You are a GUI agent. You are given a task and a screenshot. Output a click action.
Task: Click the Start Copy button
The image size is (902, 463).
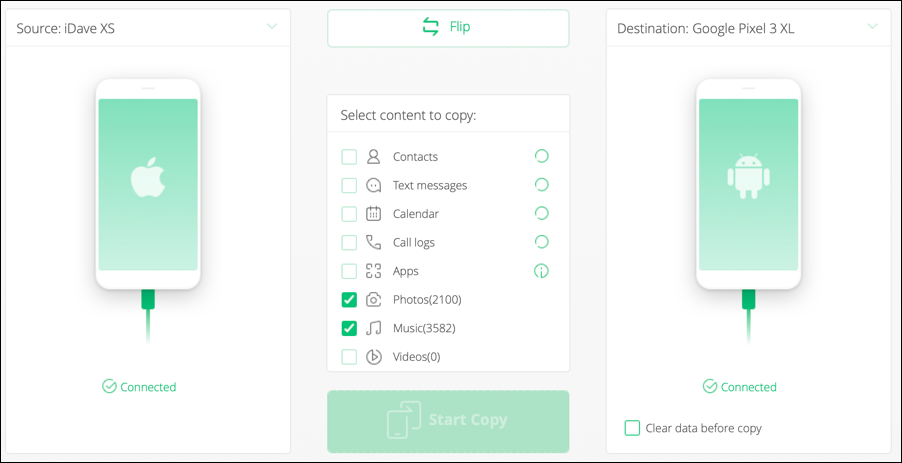tap(448, 422)
